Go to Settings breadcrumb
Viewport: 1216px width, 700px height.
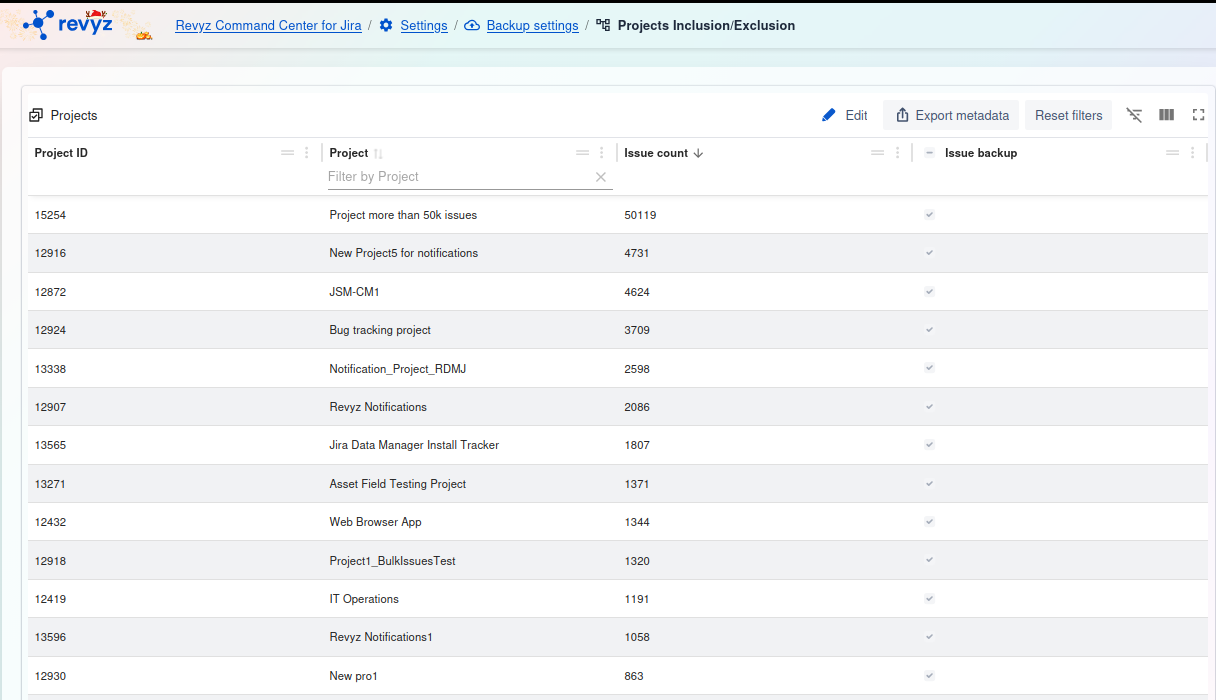(423, 25)
